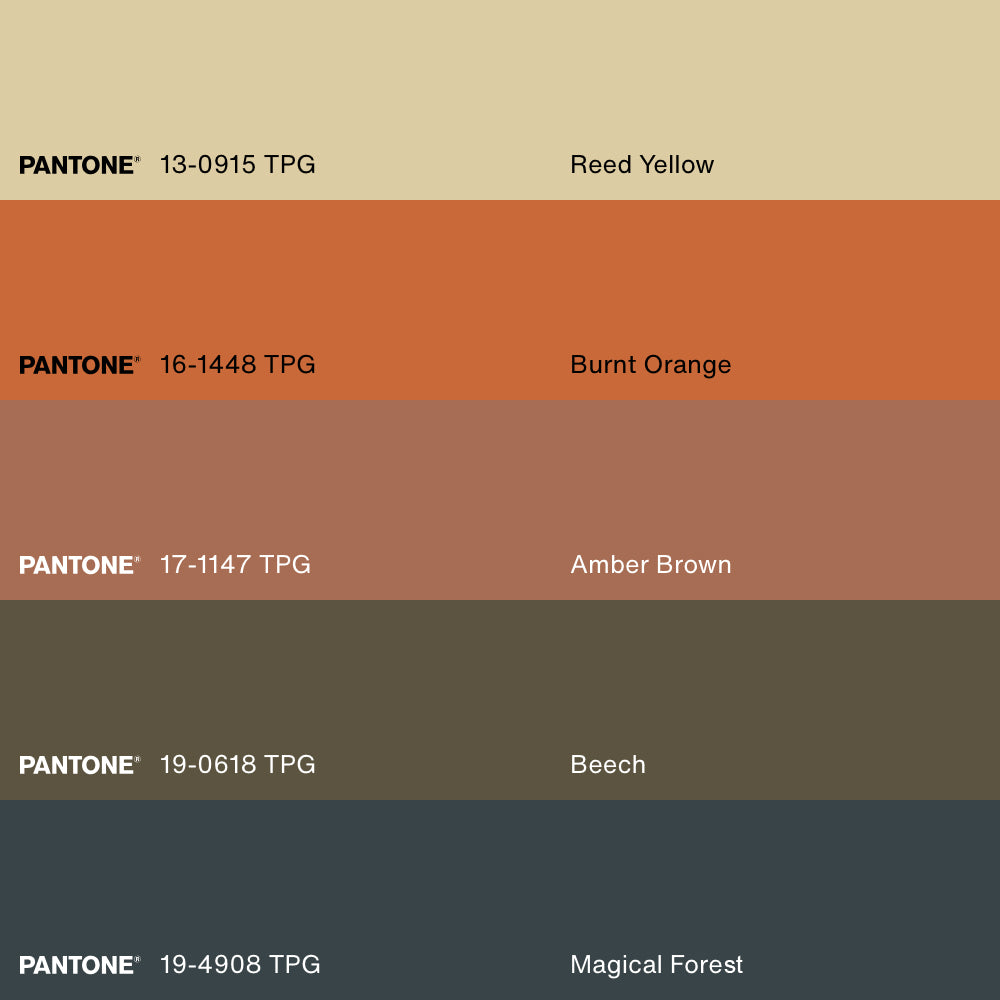Select the "Magical Forest" name label
The width and height of the screenshot is (1000, 1000).
pyautogui.click(x=656, y=965)
